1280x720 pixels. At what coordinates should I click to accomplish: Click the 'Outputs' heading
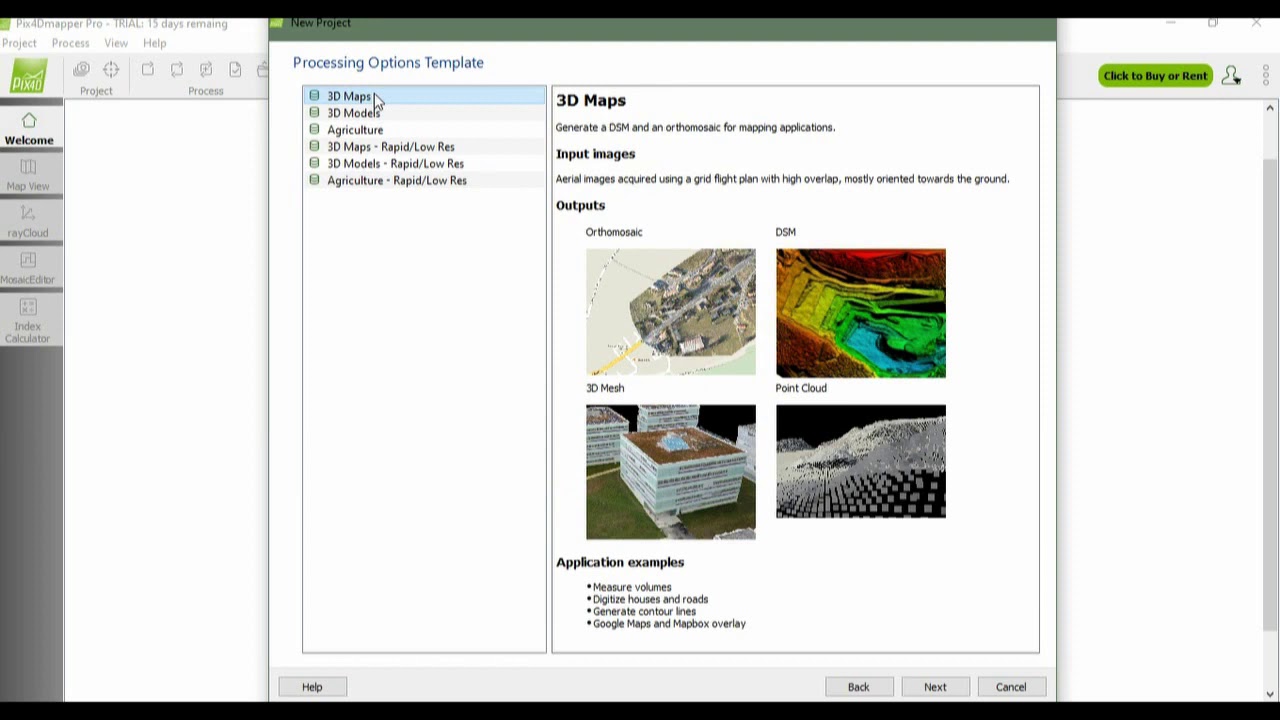point(580,205)
